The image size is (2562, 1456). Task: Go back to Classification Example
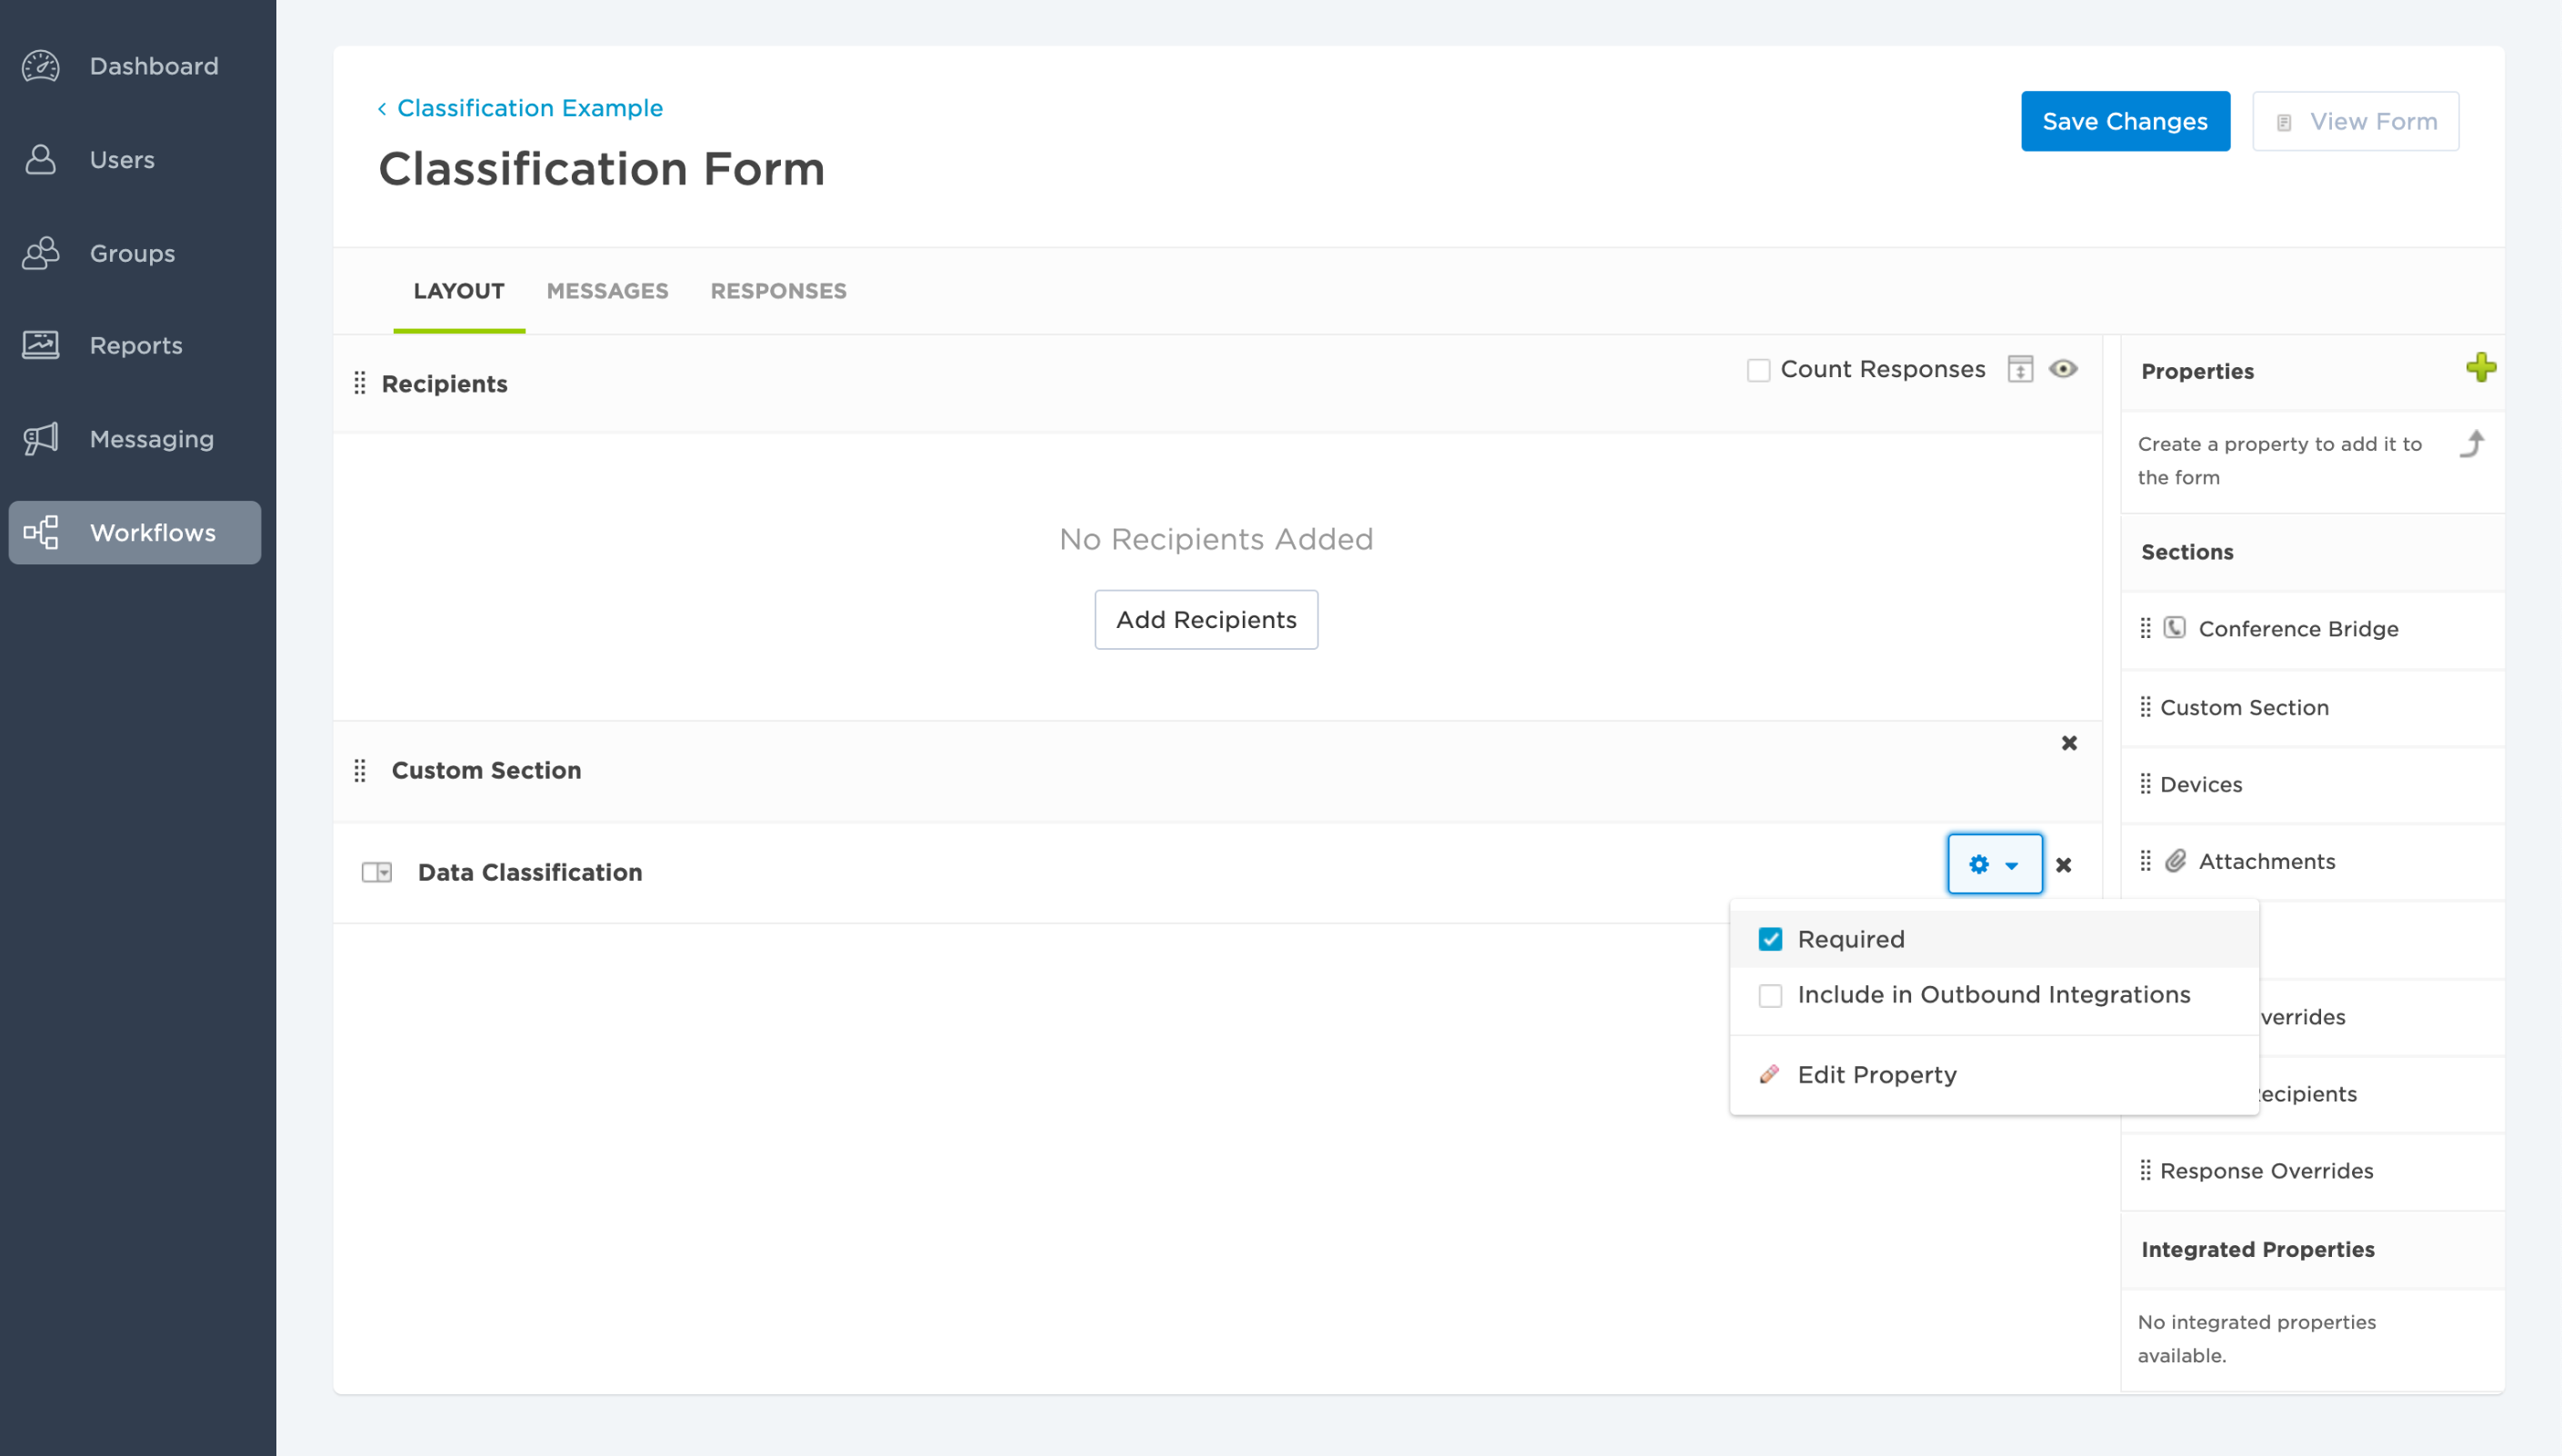[x=530, y=108]
